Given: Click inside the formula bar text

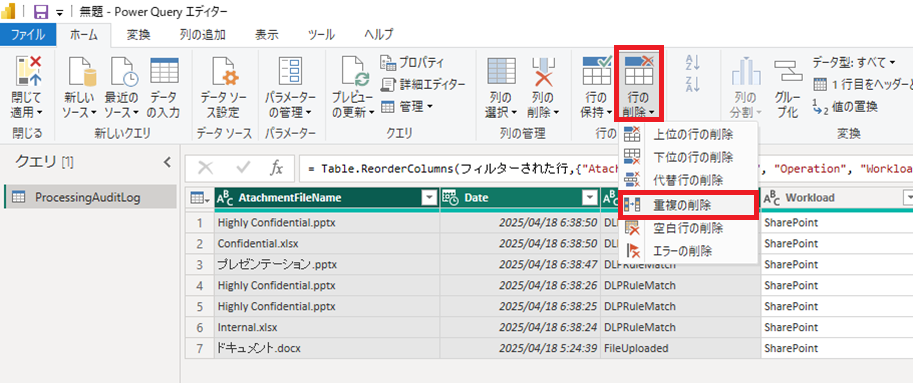Looking at the screenshot, I should pos(606,168).
